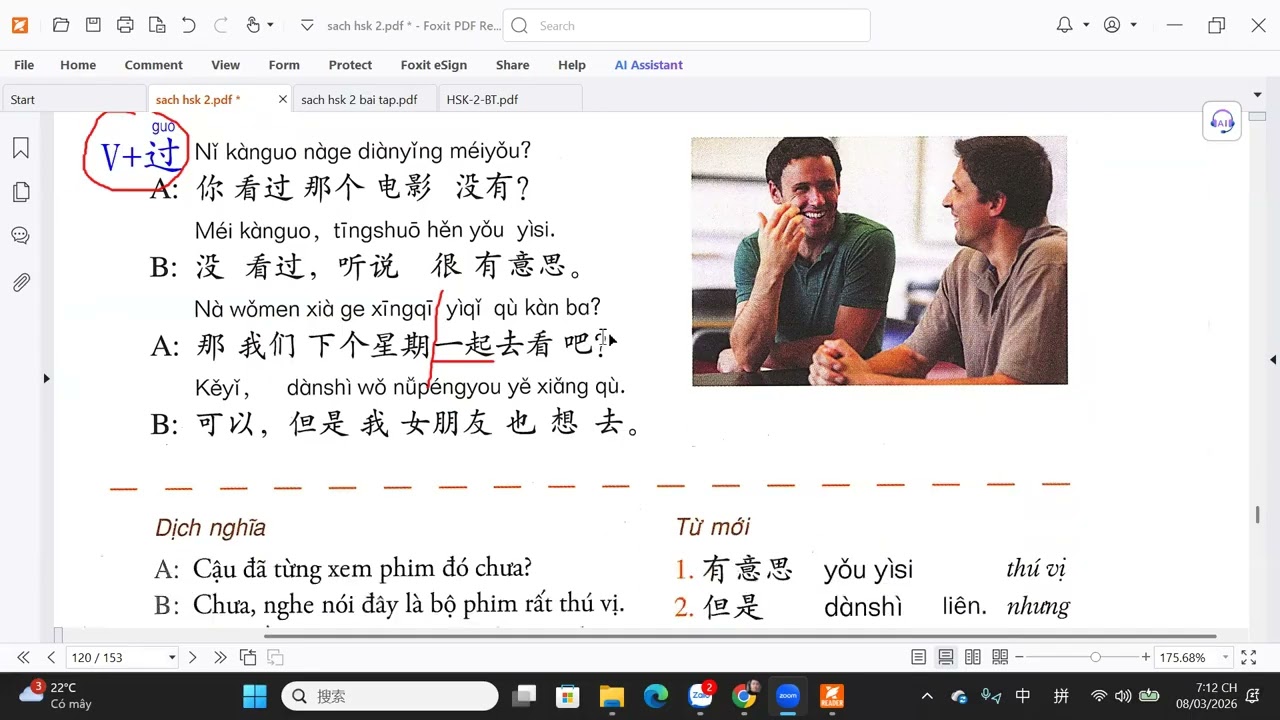Open the Comments panel in the sidebar
This screenshot has width=1280, height=720.
pos(21,236)
